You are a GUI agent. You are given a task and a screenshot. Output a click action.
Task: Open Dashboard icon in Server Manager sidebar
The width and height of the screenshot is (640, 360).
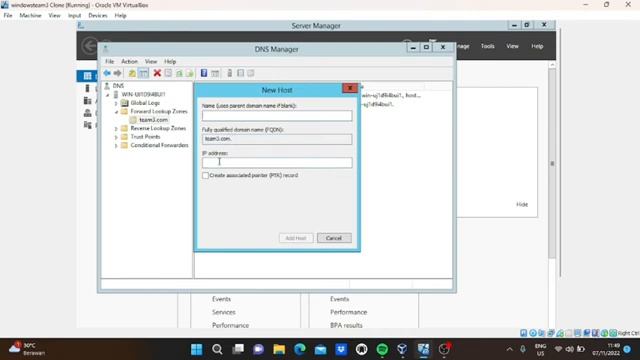pos(87,76)
